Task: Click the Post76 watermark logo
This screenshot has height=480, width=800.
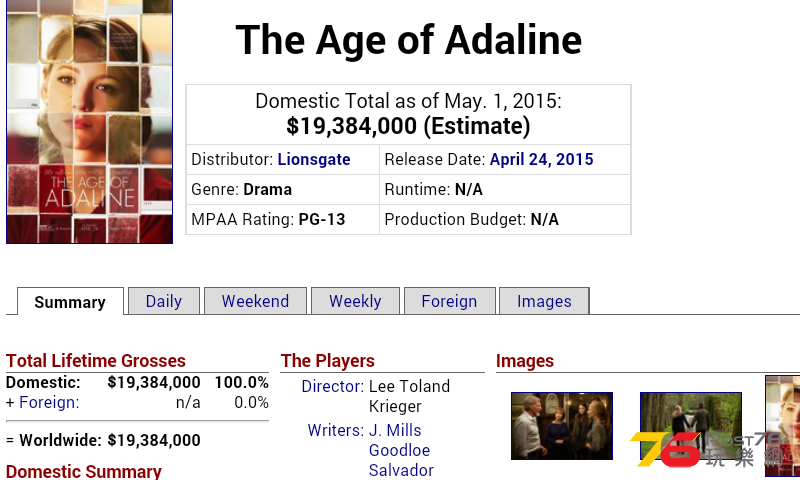Action: coord(714,449)
